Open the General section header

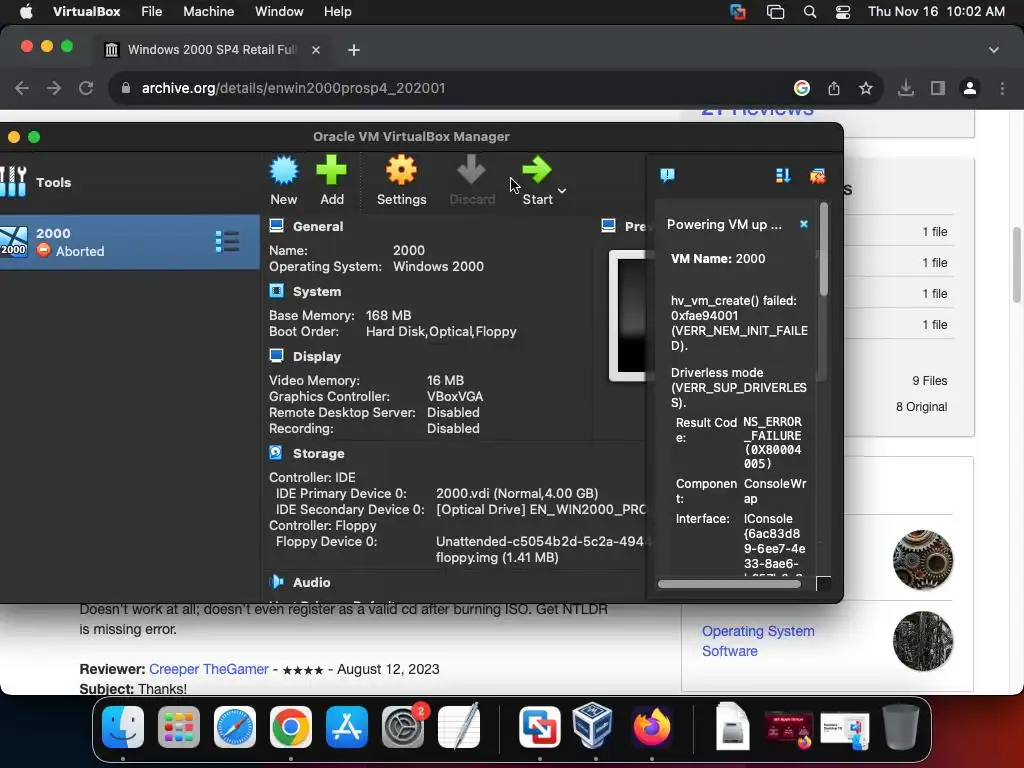317,227
